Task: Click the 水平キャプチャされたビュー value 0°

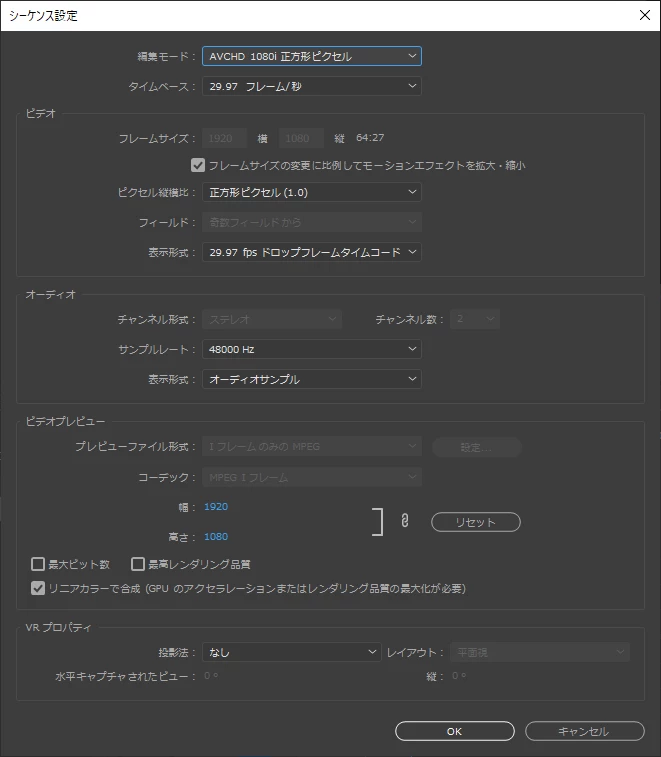Action: 211,676
